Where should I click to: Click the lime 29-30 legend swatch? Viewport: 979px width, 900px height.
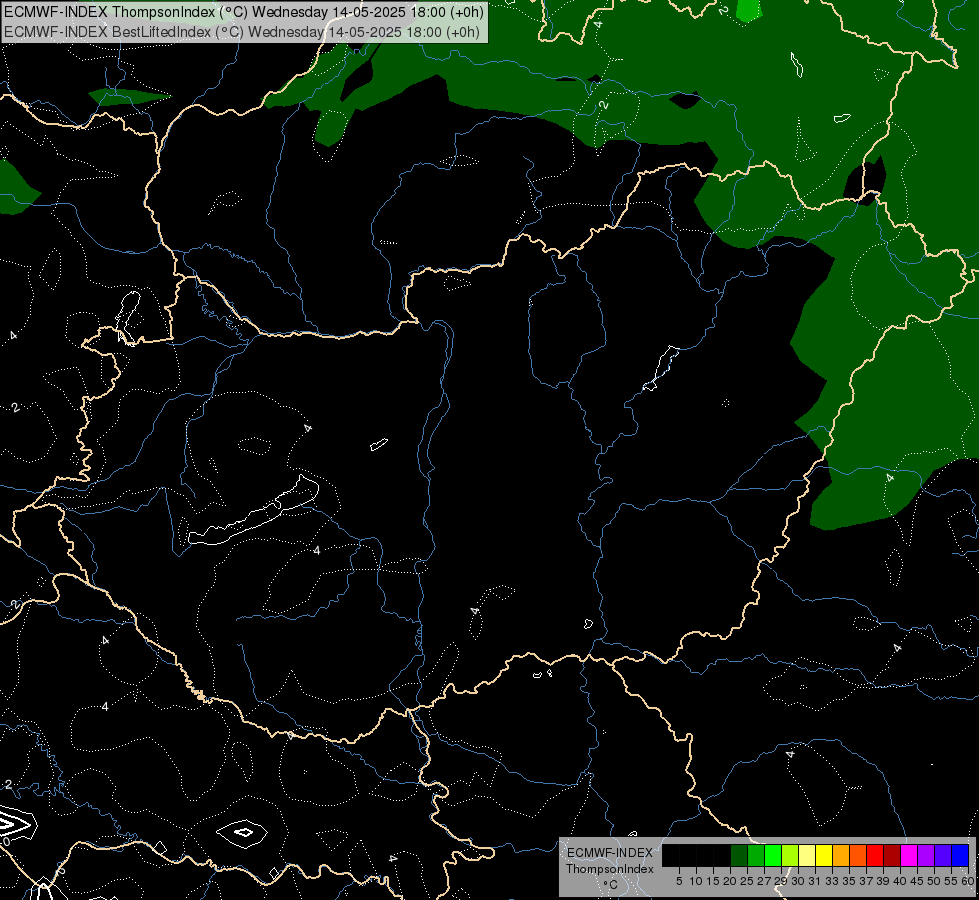(790, 855)
